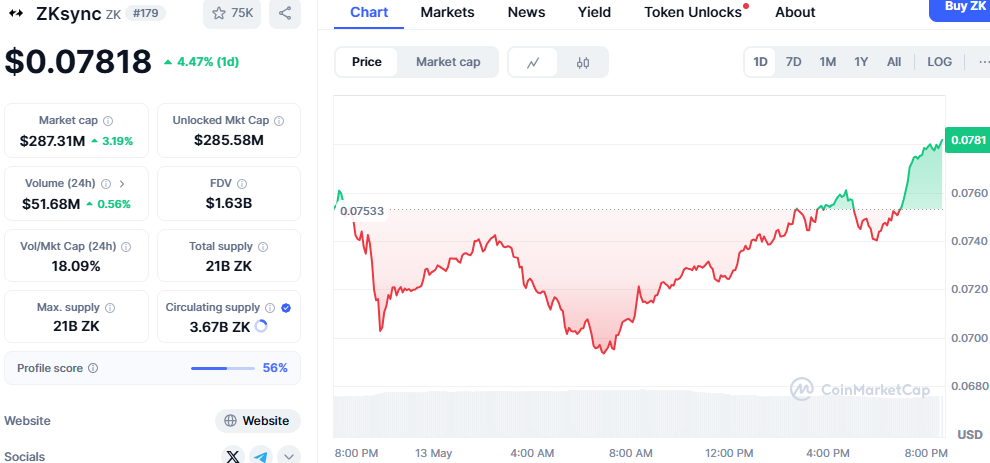This screenshot has width=990, height=463.
Task: Toggle the LOG scale on chart
Action: 939,62
